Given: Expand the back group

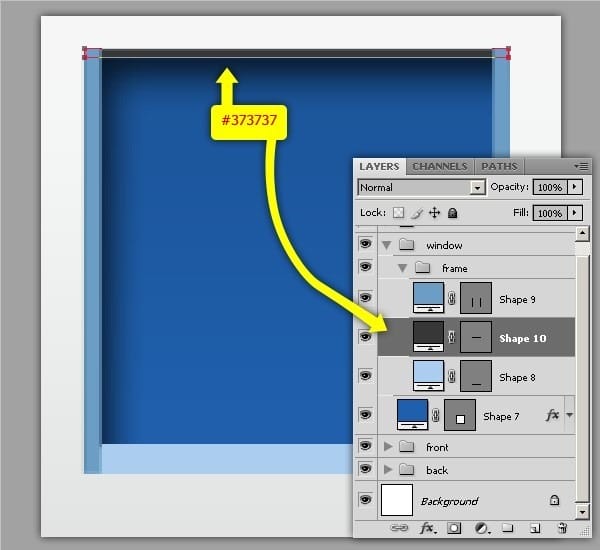Looking at the screenshot, I should pyautogui.click(x=388, y=469).
